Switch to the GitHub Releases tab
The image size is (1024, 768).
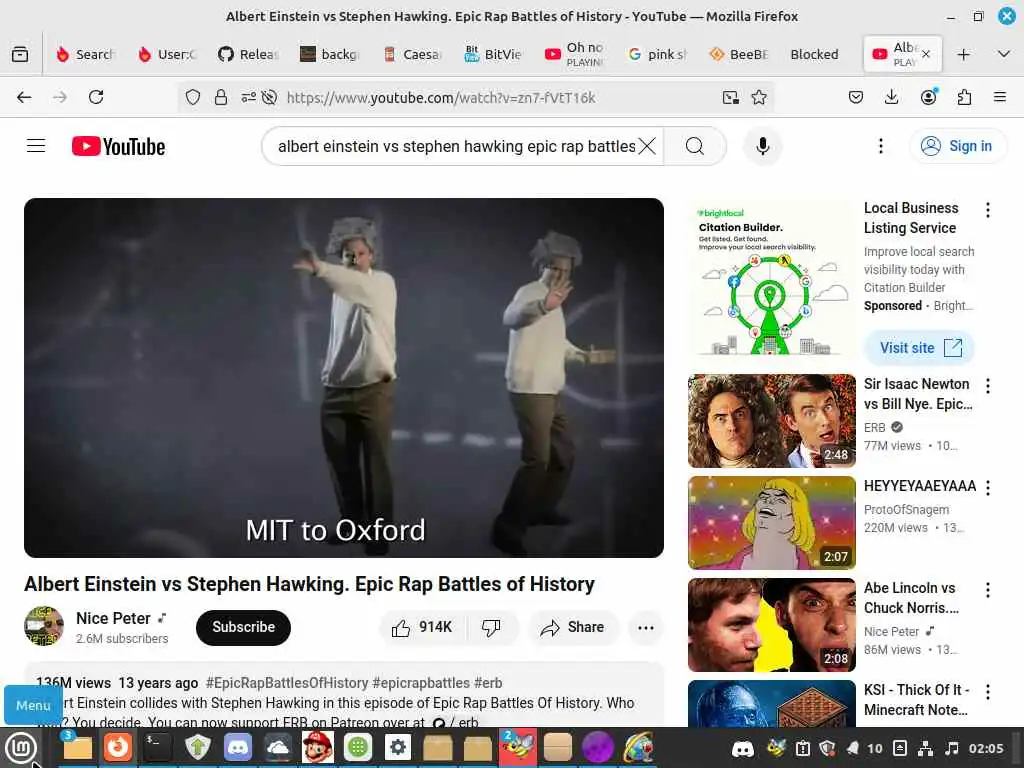tap(250, 54)
